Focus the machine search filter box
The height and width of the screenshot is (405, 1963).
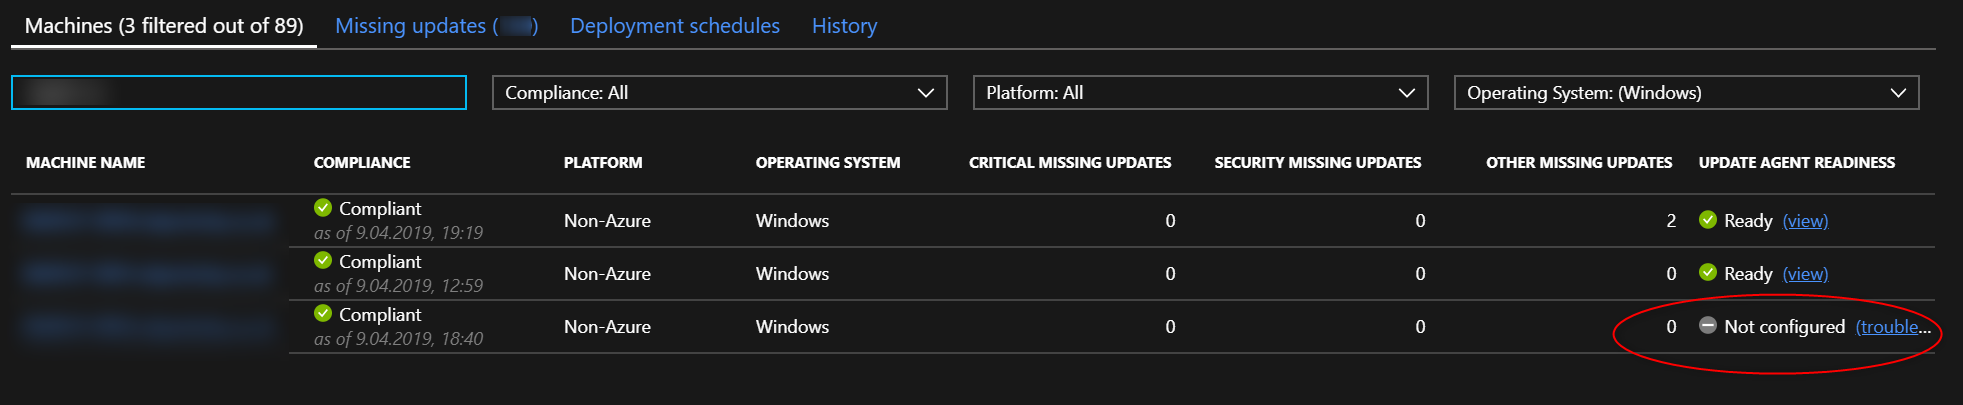[x=239, y=93]
